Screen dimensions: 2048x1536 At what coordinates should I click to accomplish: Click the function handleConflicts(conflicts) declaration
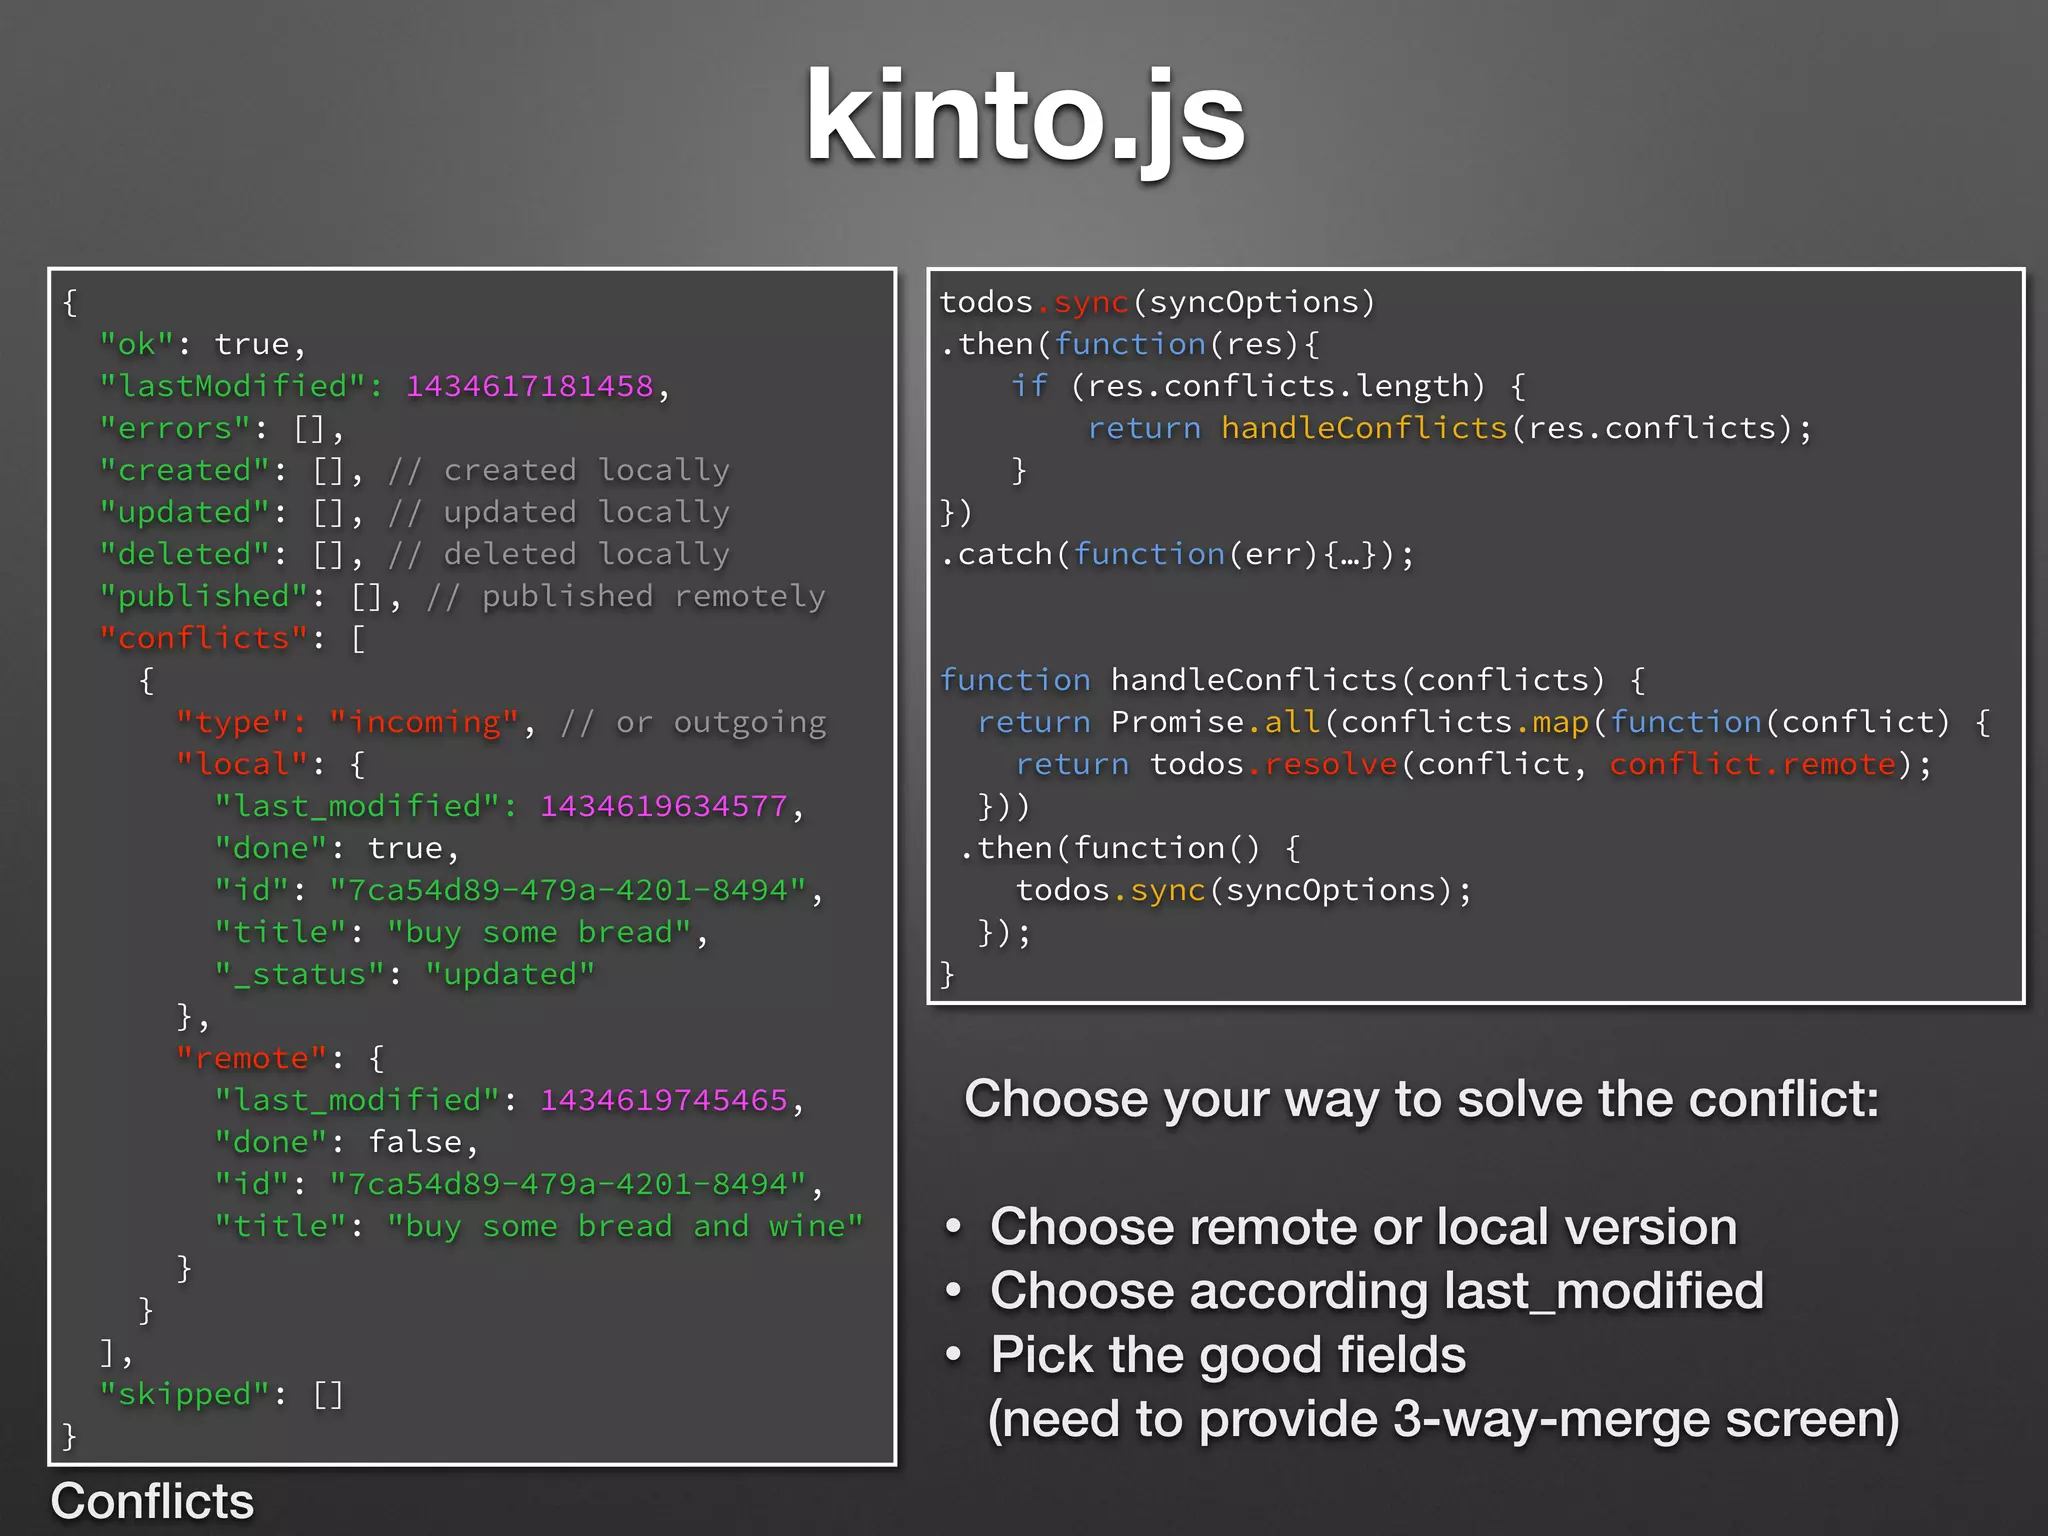coord(1293,680)
